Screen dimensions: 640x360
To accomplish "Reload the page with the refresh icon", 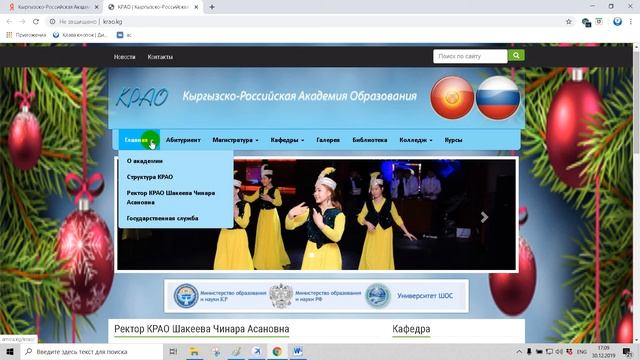I will 36,22.
